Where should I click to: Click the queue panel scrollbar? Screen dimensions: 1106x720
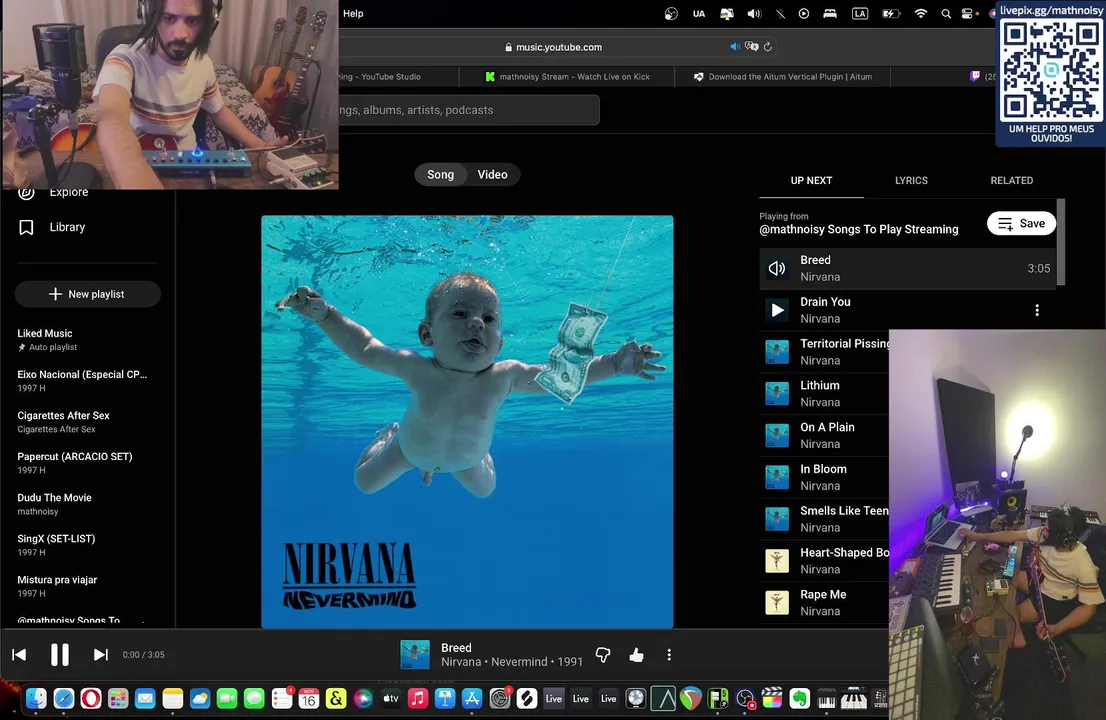click(1061, 242)
